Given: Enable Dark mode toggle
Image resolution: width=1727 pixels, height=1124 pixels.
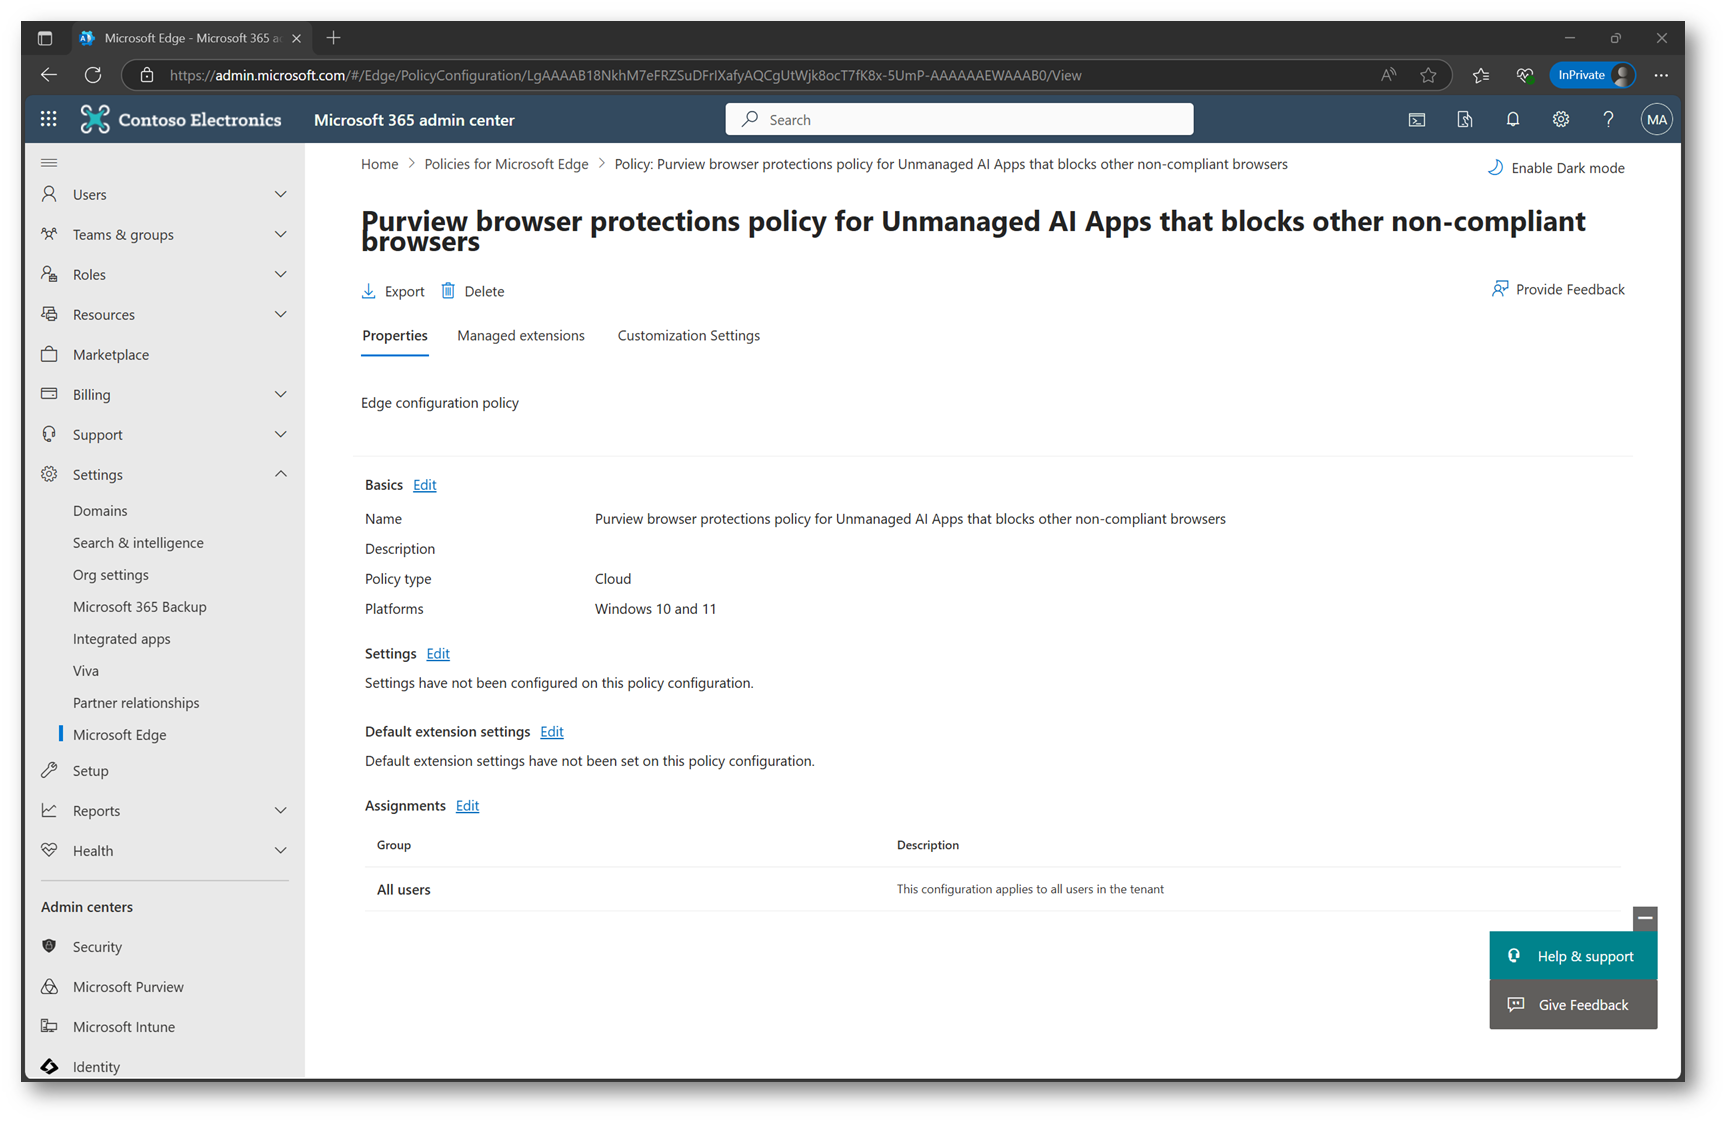Looking at the screenshot, I should (1556, 168).
